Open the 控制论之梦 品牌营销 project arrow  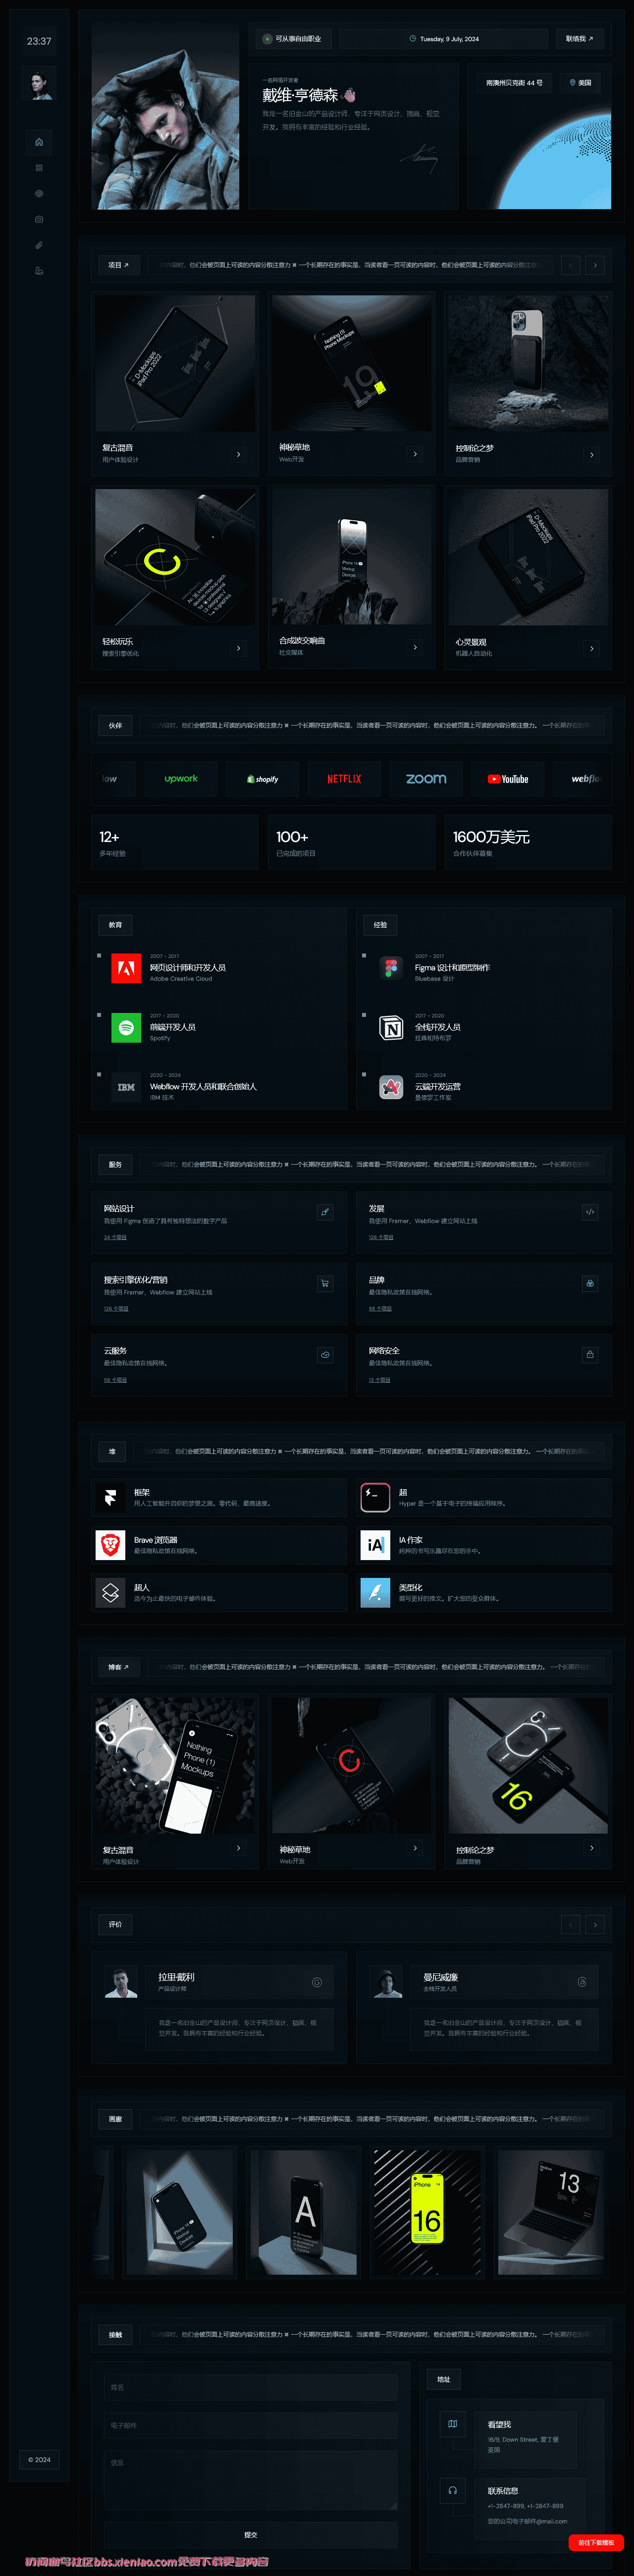592,454
